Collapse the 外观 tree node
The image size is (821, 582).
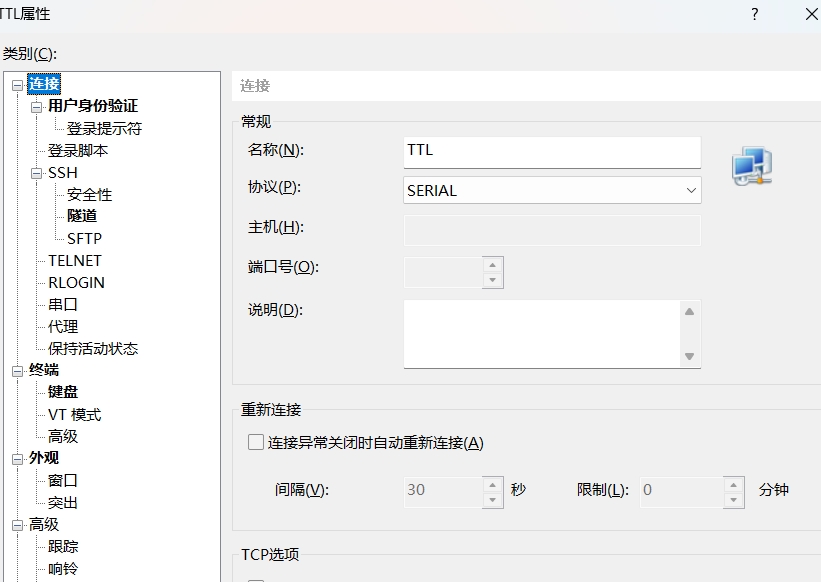click(x=17, y=459)
